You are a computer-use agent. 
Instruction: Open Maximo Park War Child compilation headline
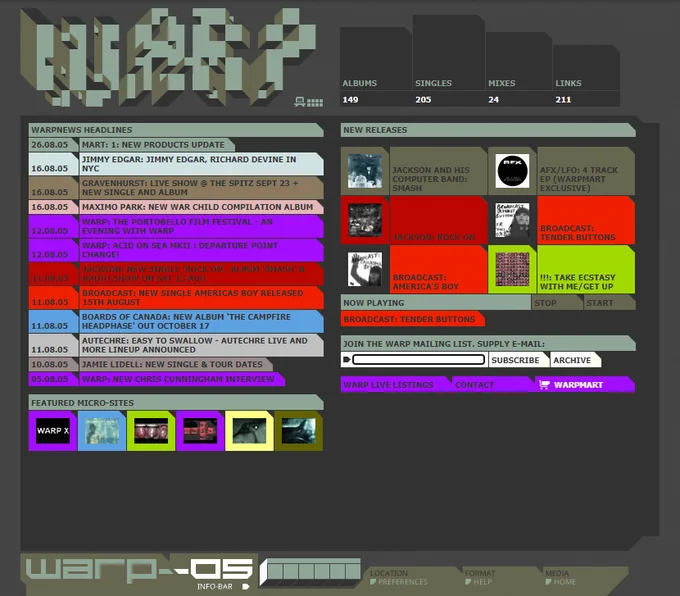pos(201,207)
